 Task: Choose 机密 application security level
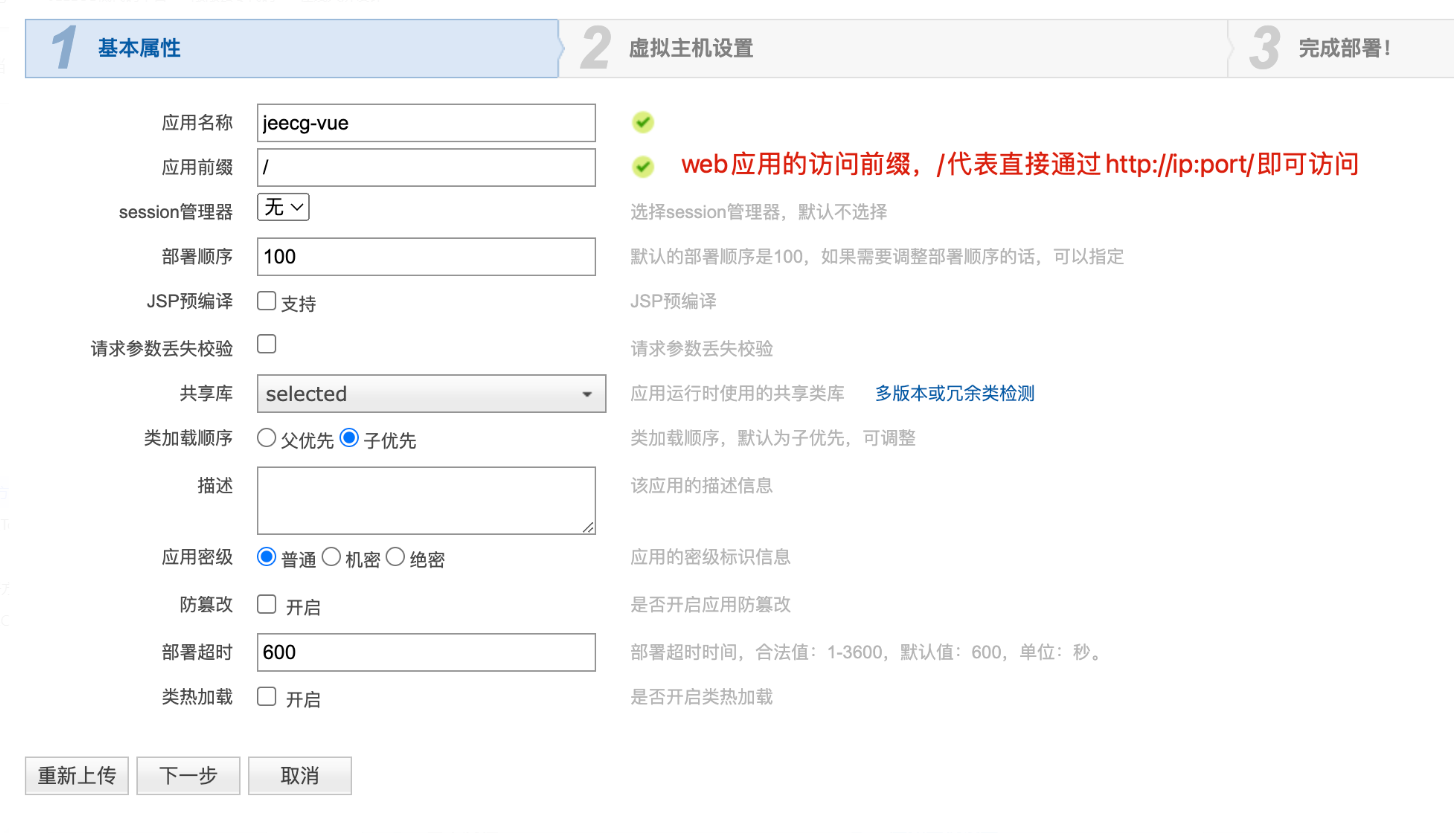[x=331, y=556]
